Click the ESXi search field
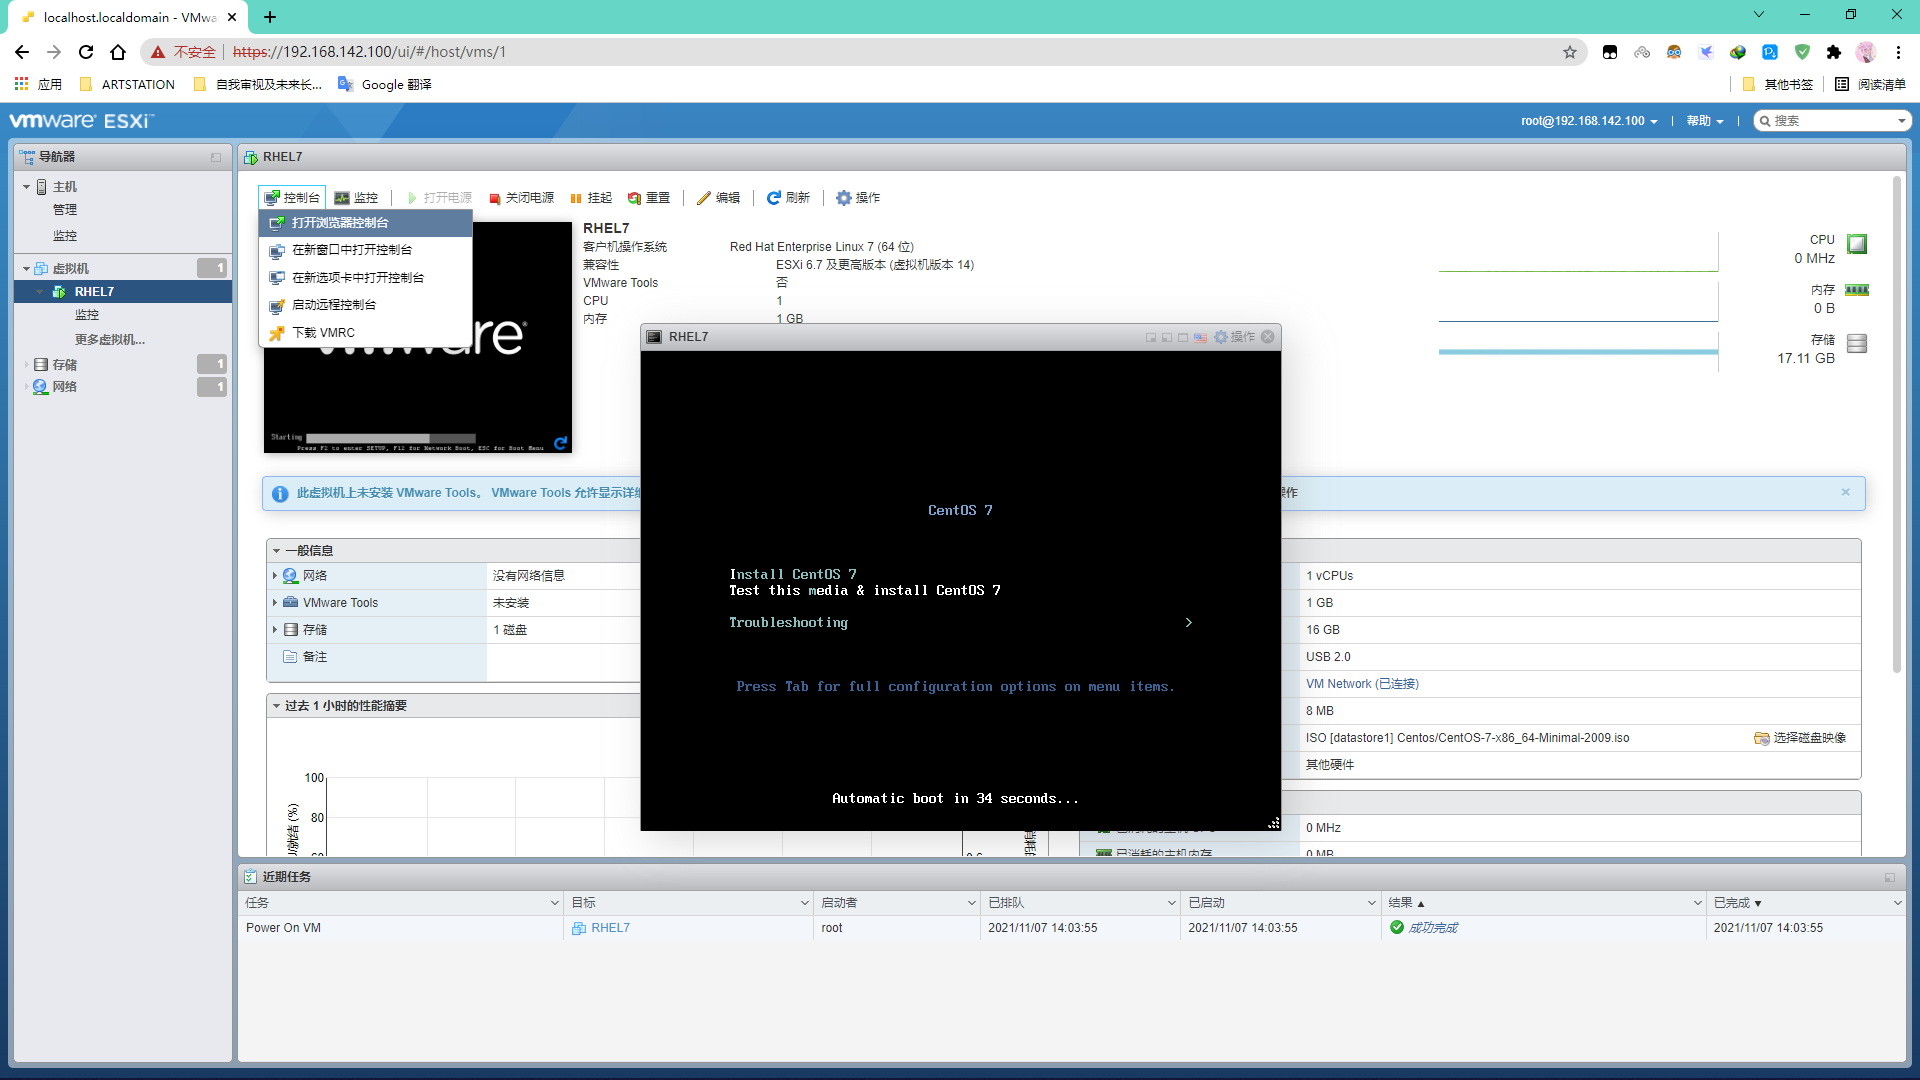The image size is (1920, 1080). [x=1832, y=121]
